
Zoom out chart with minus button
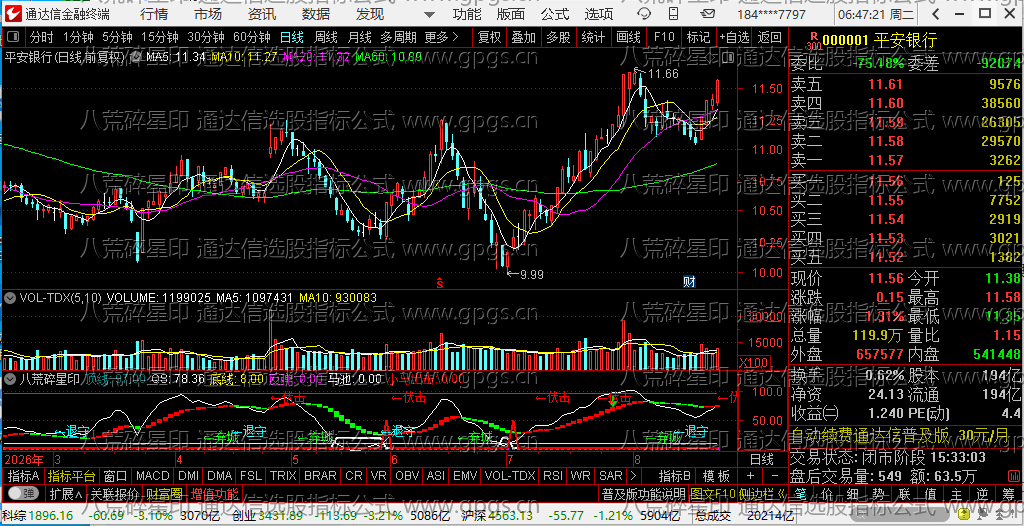point(775,475)
